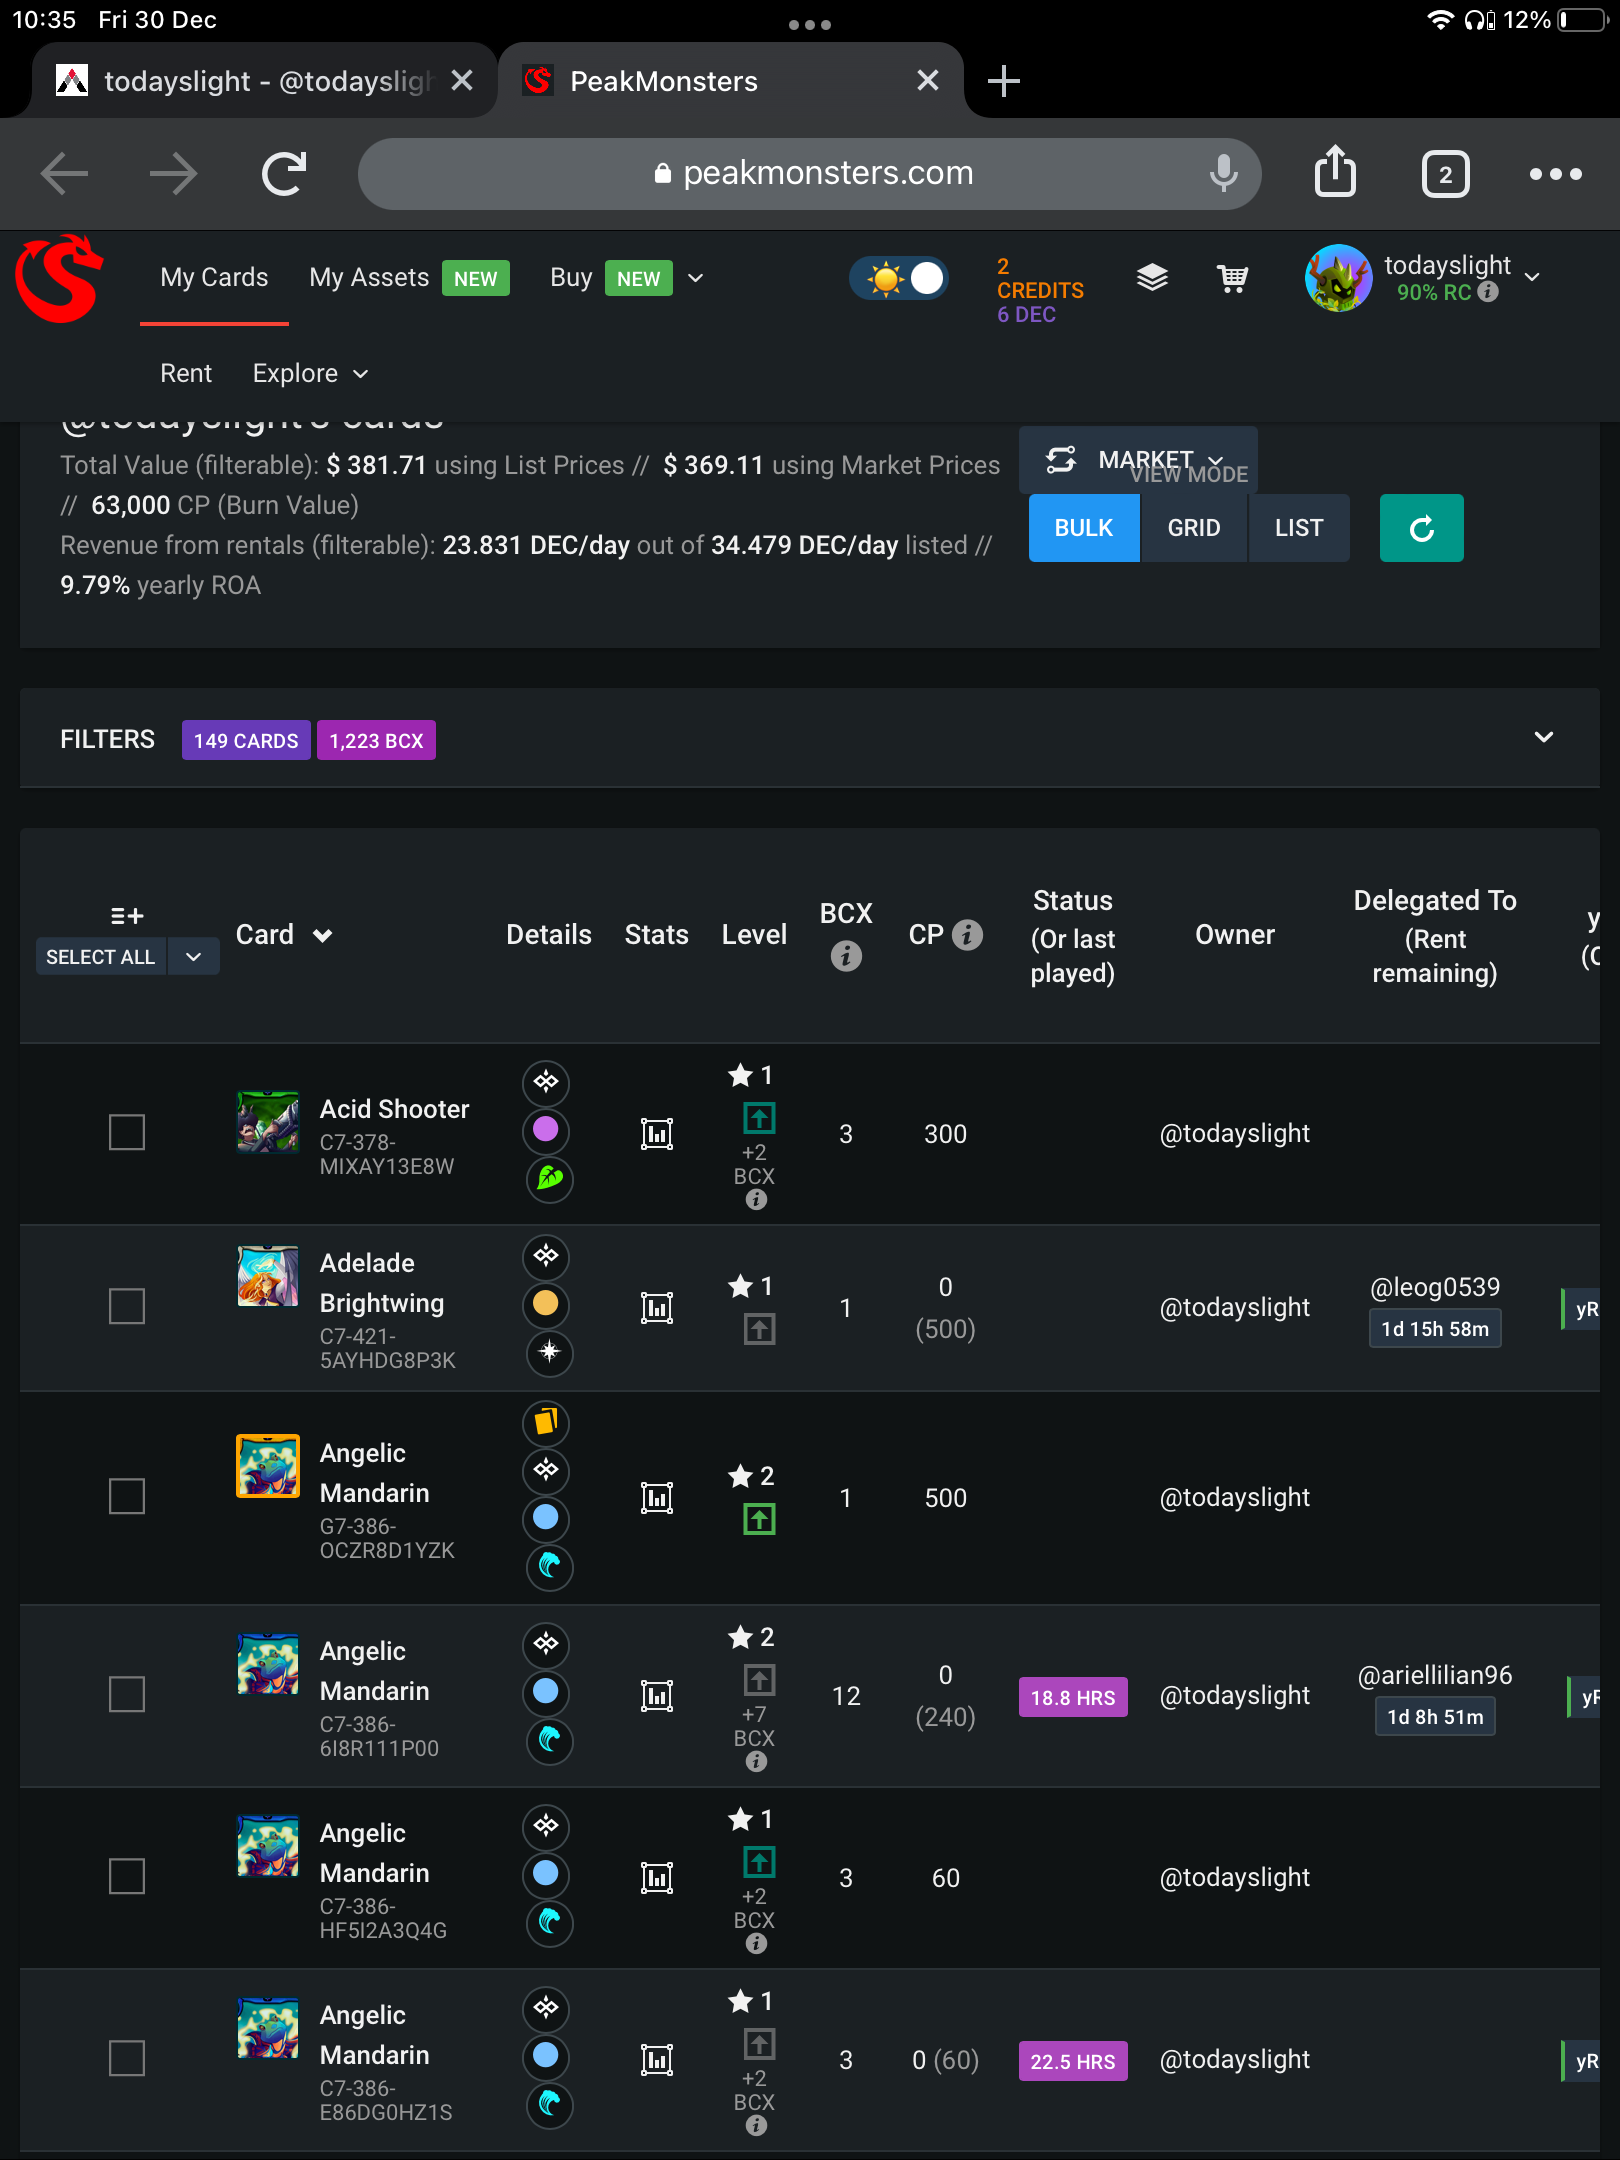
Task: Open the @leog0539 delegated user link
Action: 1435,1287
